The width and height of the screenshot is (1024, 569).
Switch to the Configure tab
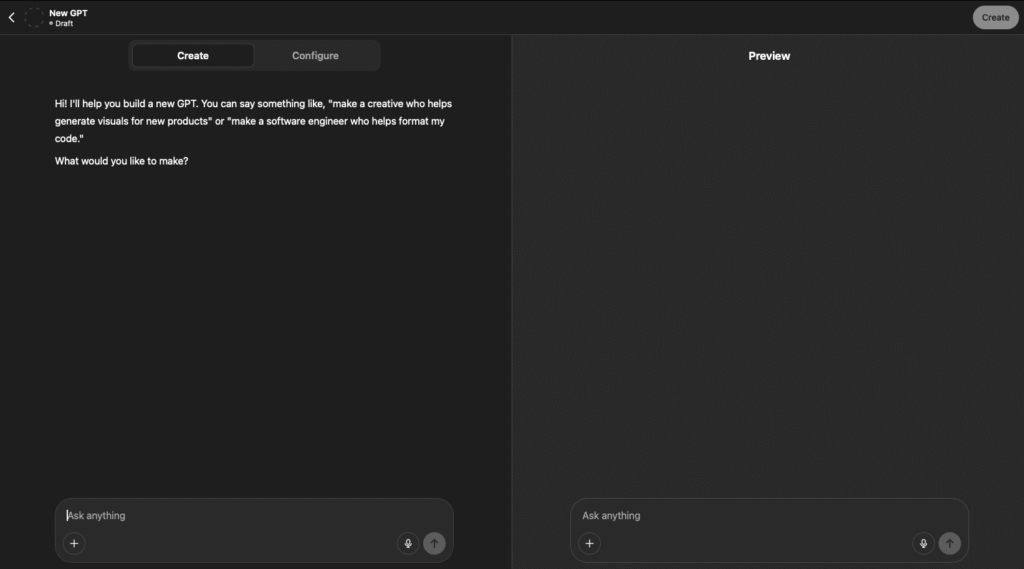(x=315, y=56)
